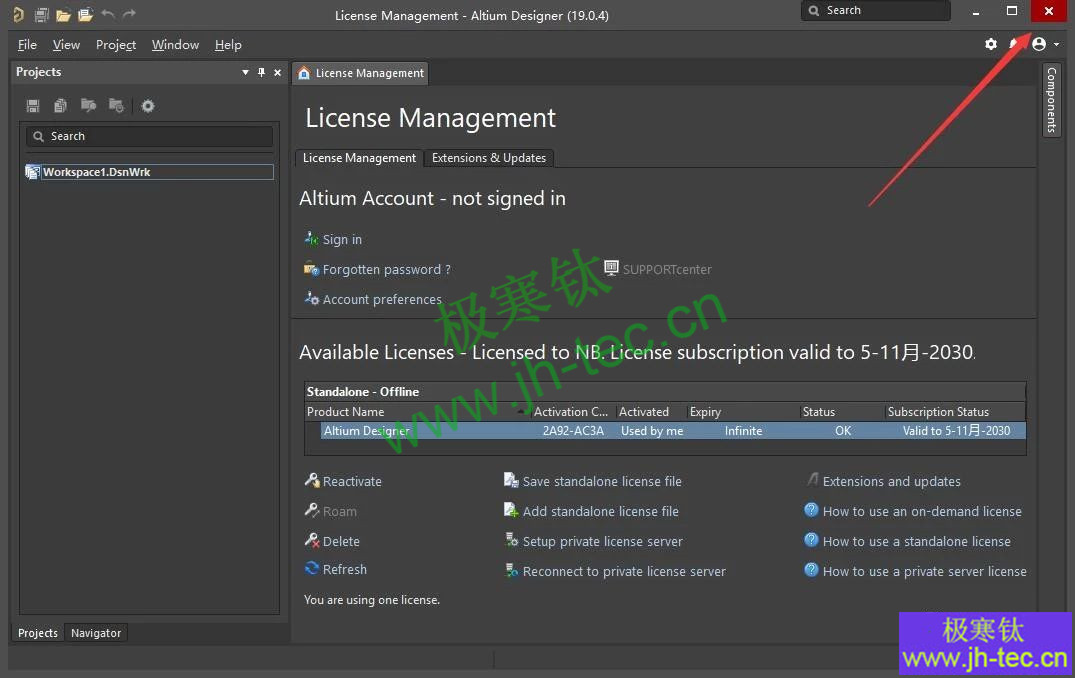Click the Altium Designer logo icon
Image resolution: width=1075 pixels, height=678 pixels.
pyautogui.click(x=19, y=14)
